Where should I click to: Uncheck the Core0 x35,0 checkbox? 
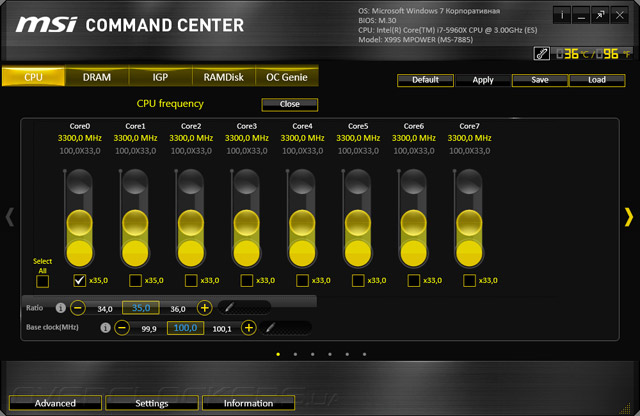pos(80,280)
